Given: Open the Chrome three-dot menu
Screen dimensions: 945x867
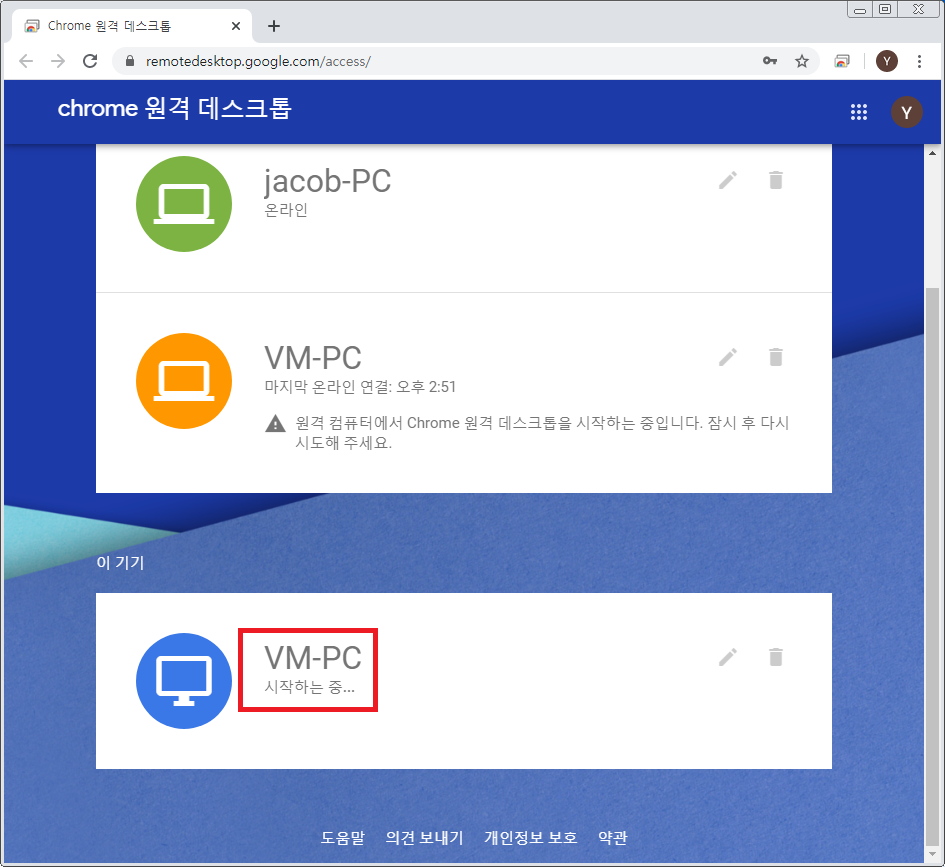Looking at the screenshot, I should pos(919,61).
